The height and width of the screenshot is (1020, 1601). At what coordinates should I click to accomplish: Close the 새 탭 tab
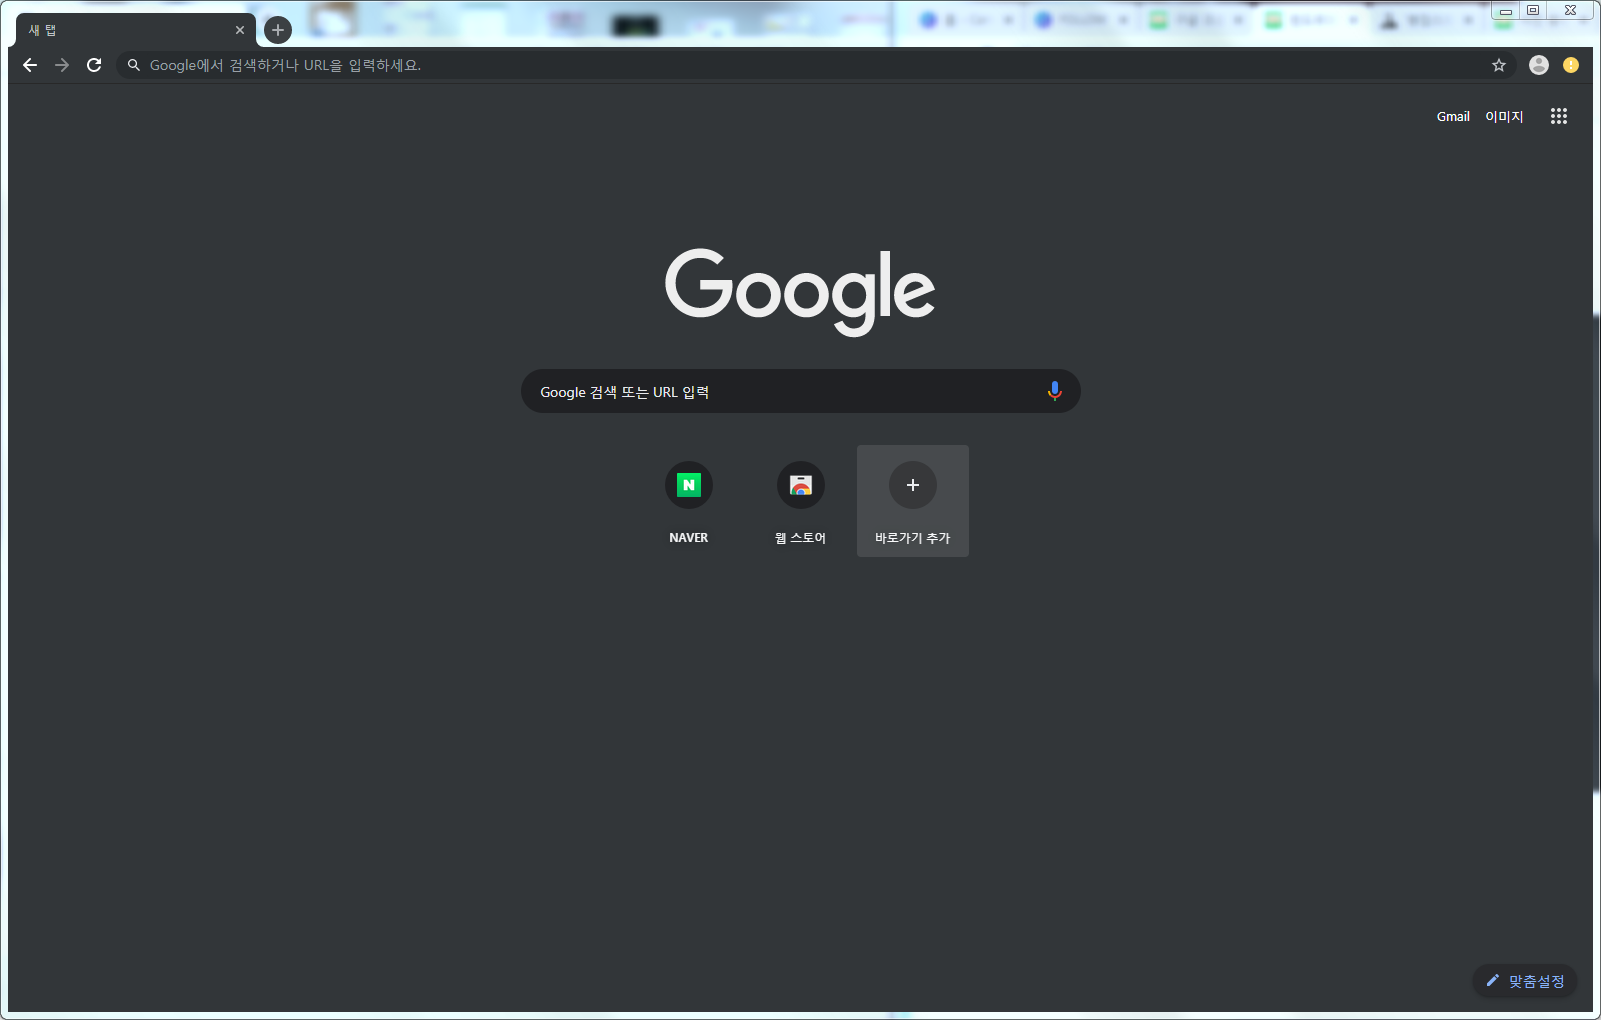coord(240,30)
